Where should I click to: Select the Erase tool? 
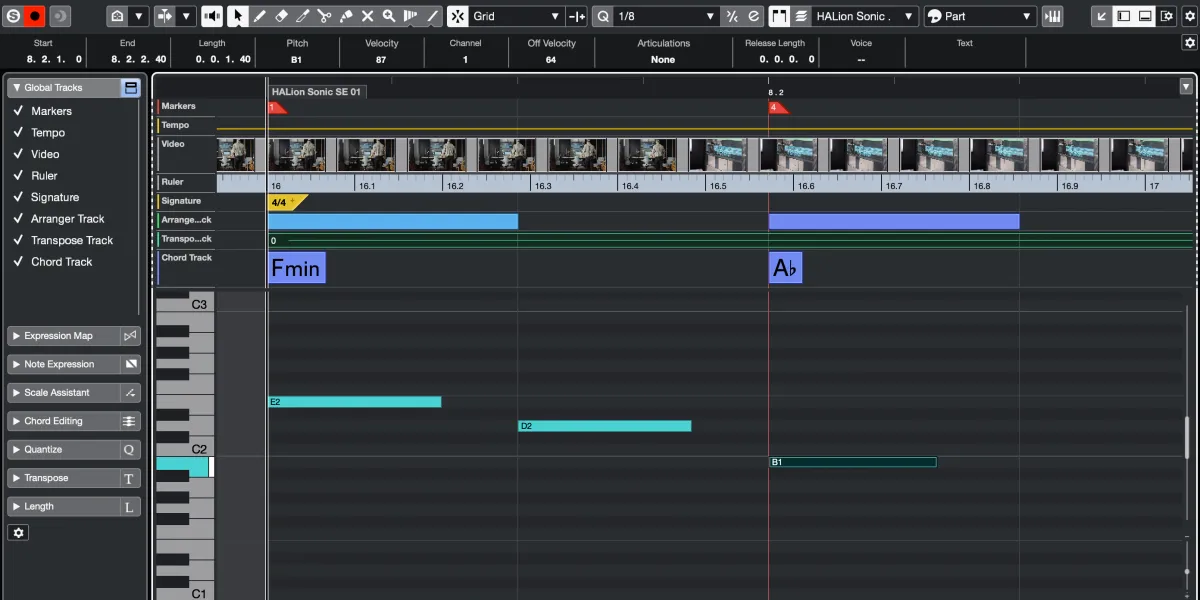[x=281, y=16]
